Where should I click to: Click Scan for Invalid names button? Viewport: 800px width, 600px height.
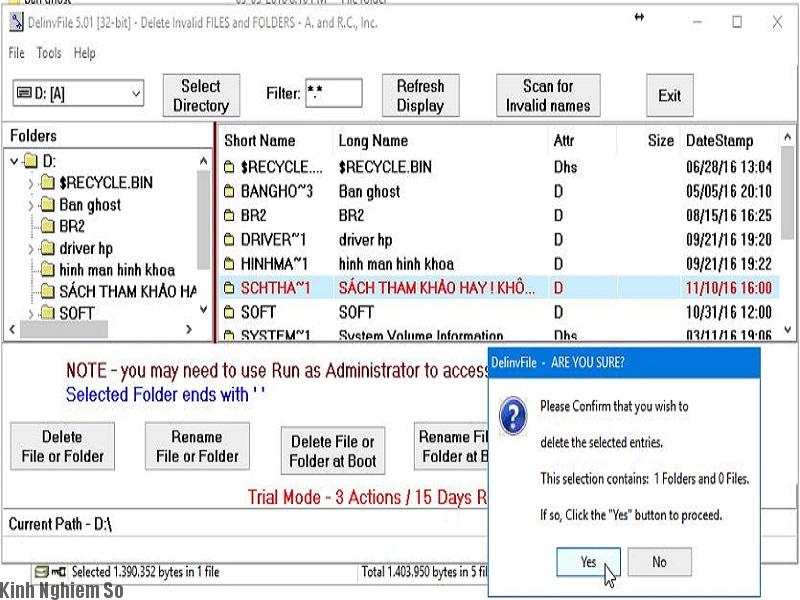click(548, 95)
